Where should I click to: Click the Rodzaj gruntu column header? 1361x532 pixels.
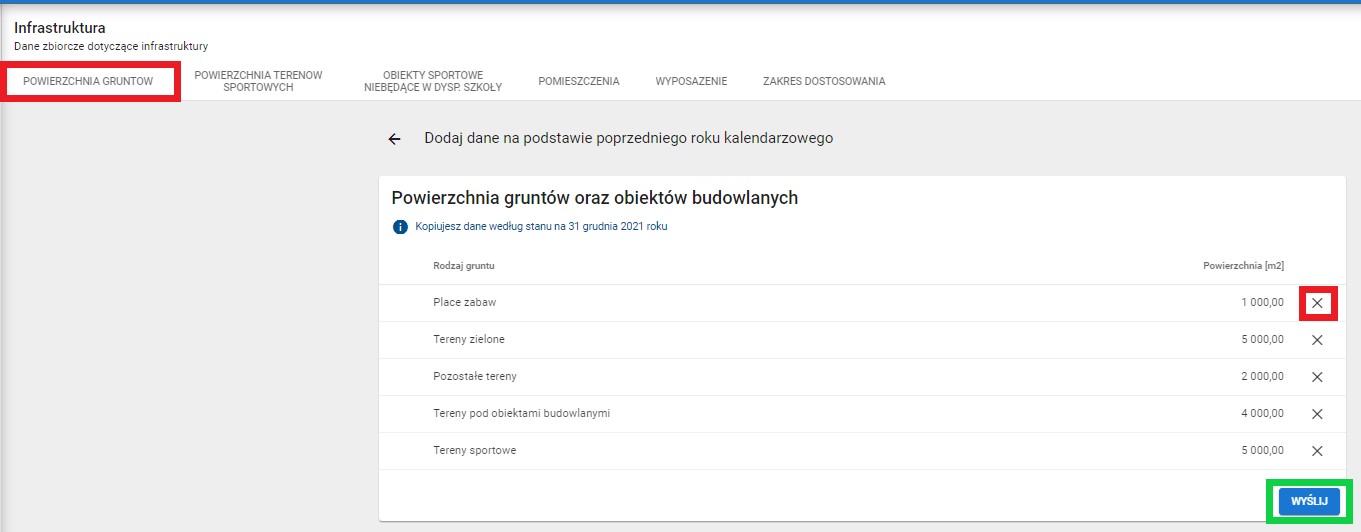click(464, 266)
